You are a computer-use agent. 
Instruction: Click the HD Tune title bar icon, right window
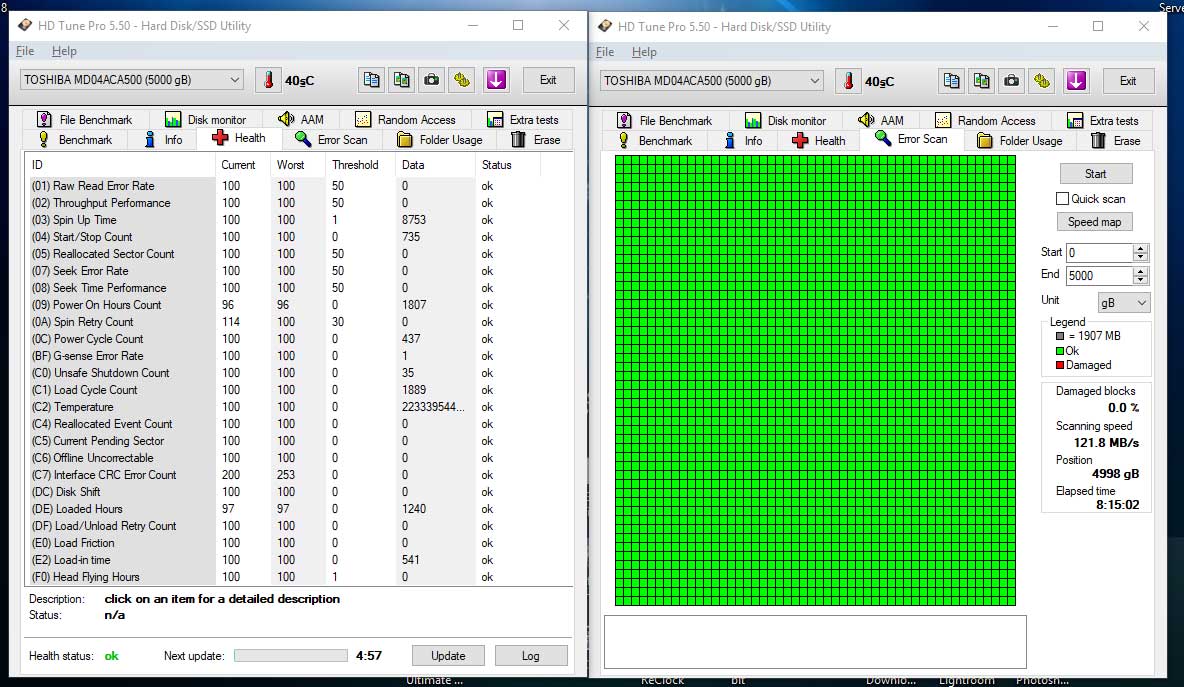coord(605,26)
